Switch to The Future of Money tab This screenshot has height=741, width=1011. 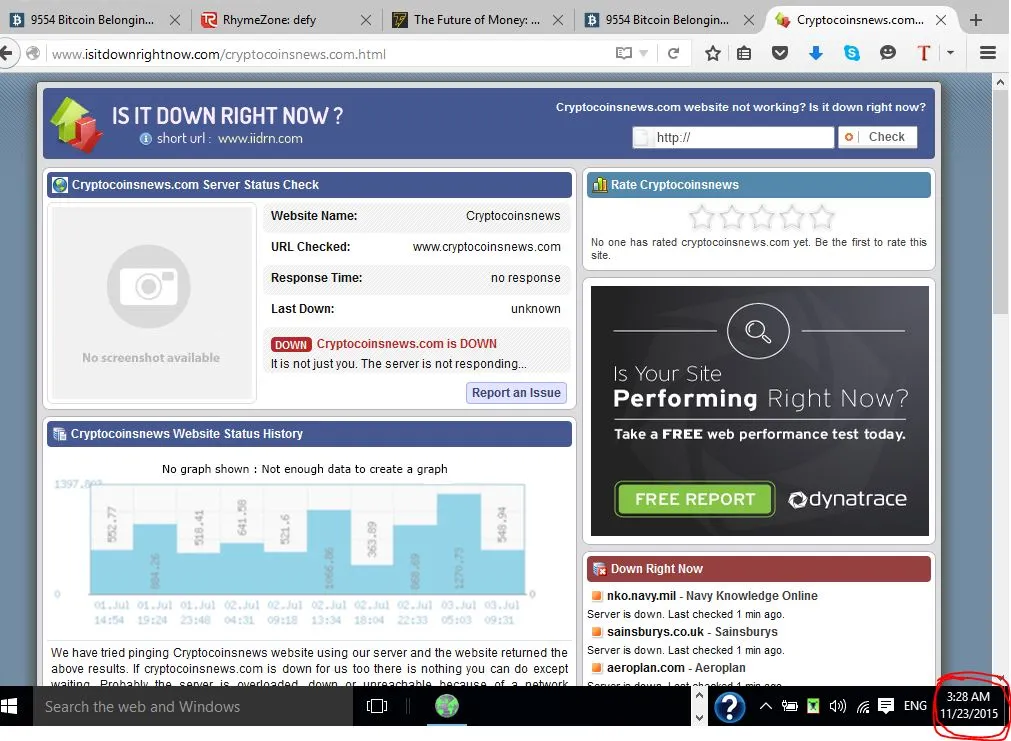pyautogui.click(x=476, y=20)
